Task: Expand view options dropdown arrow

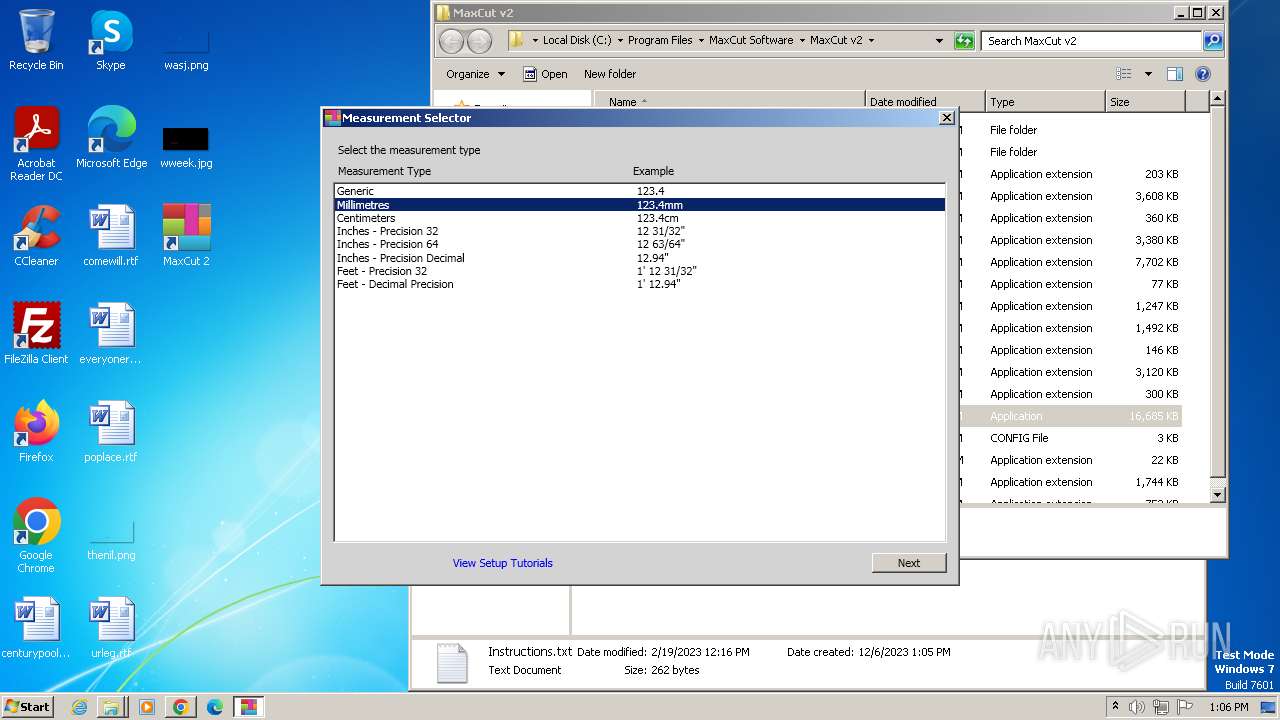Action: [1148, 74]
